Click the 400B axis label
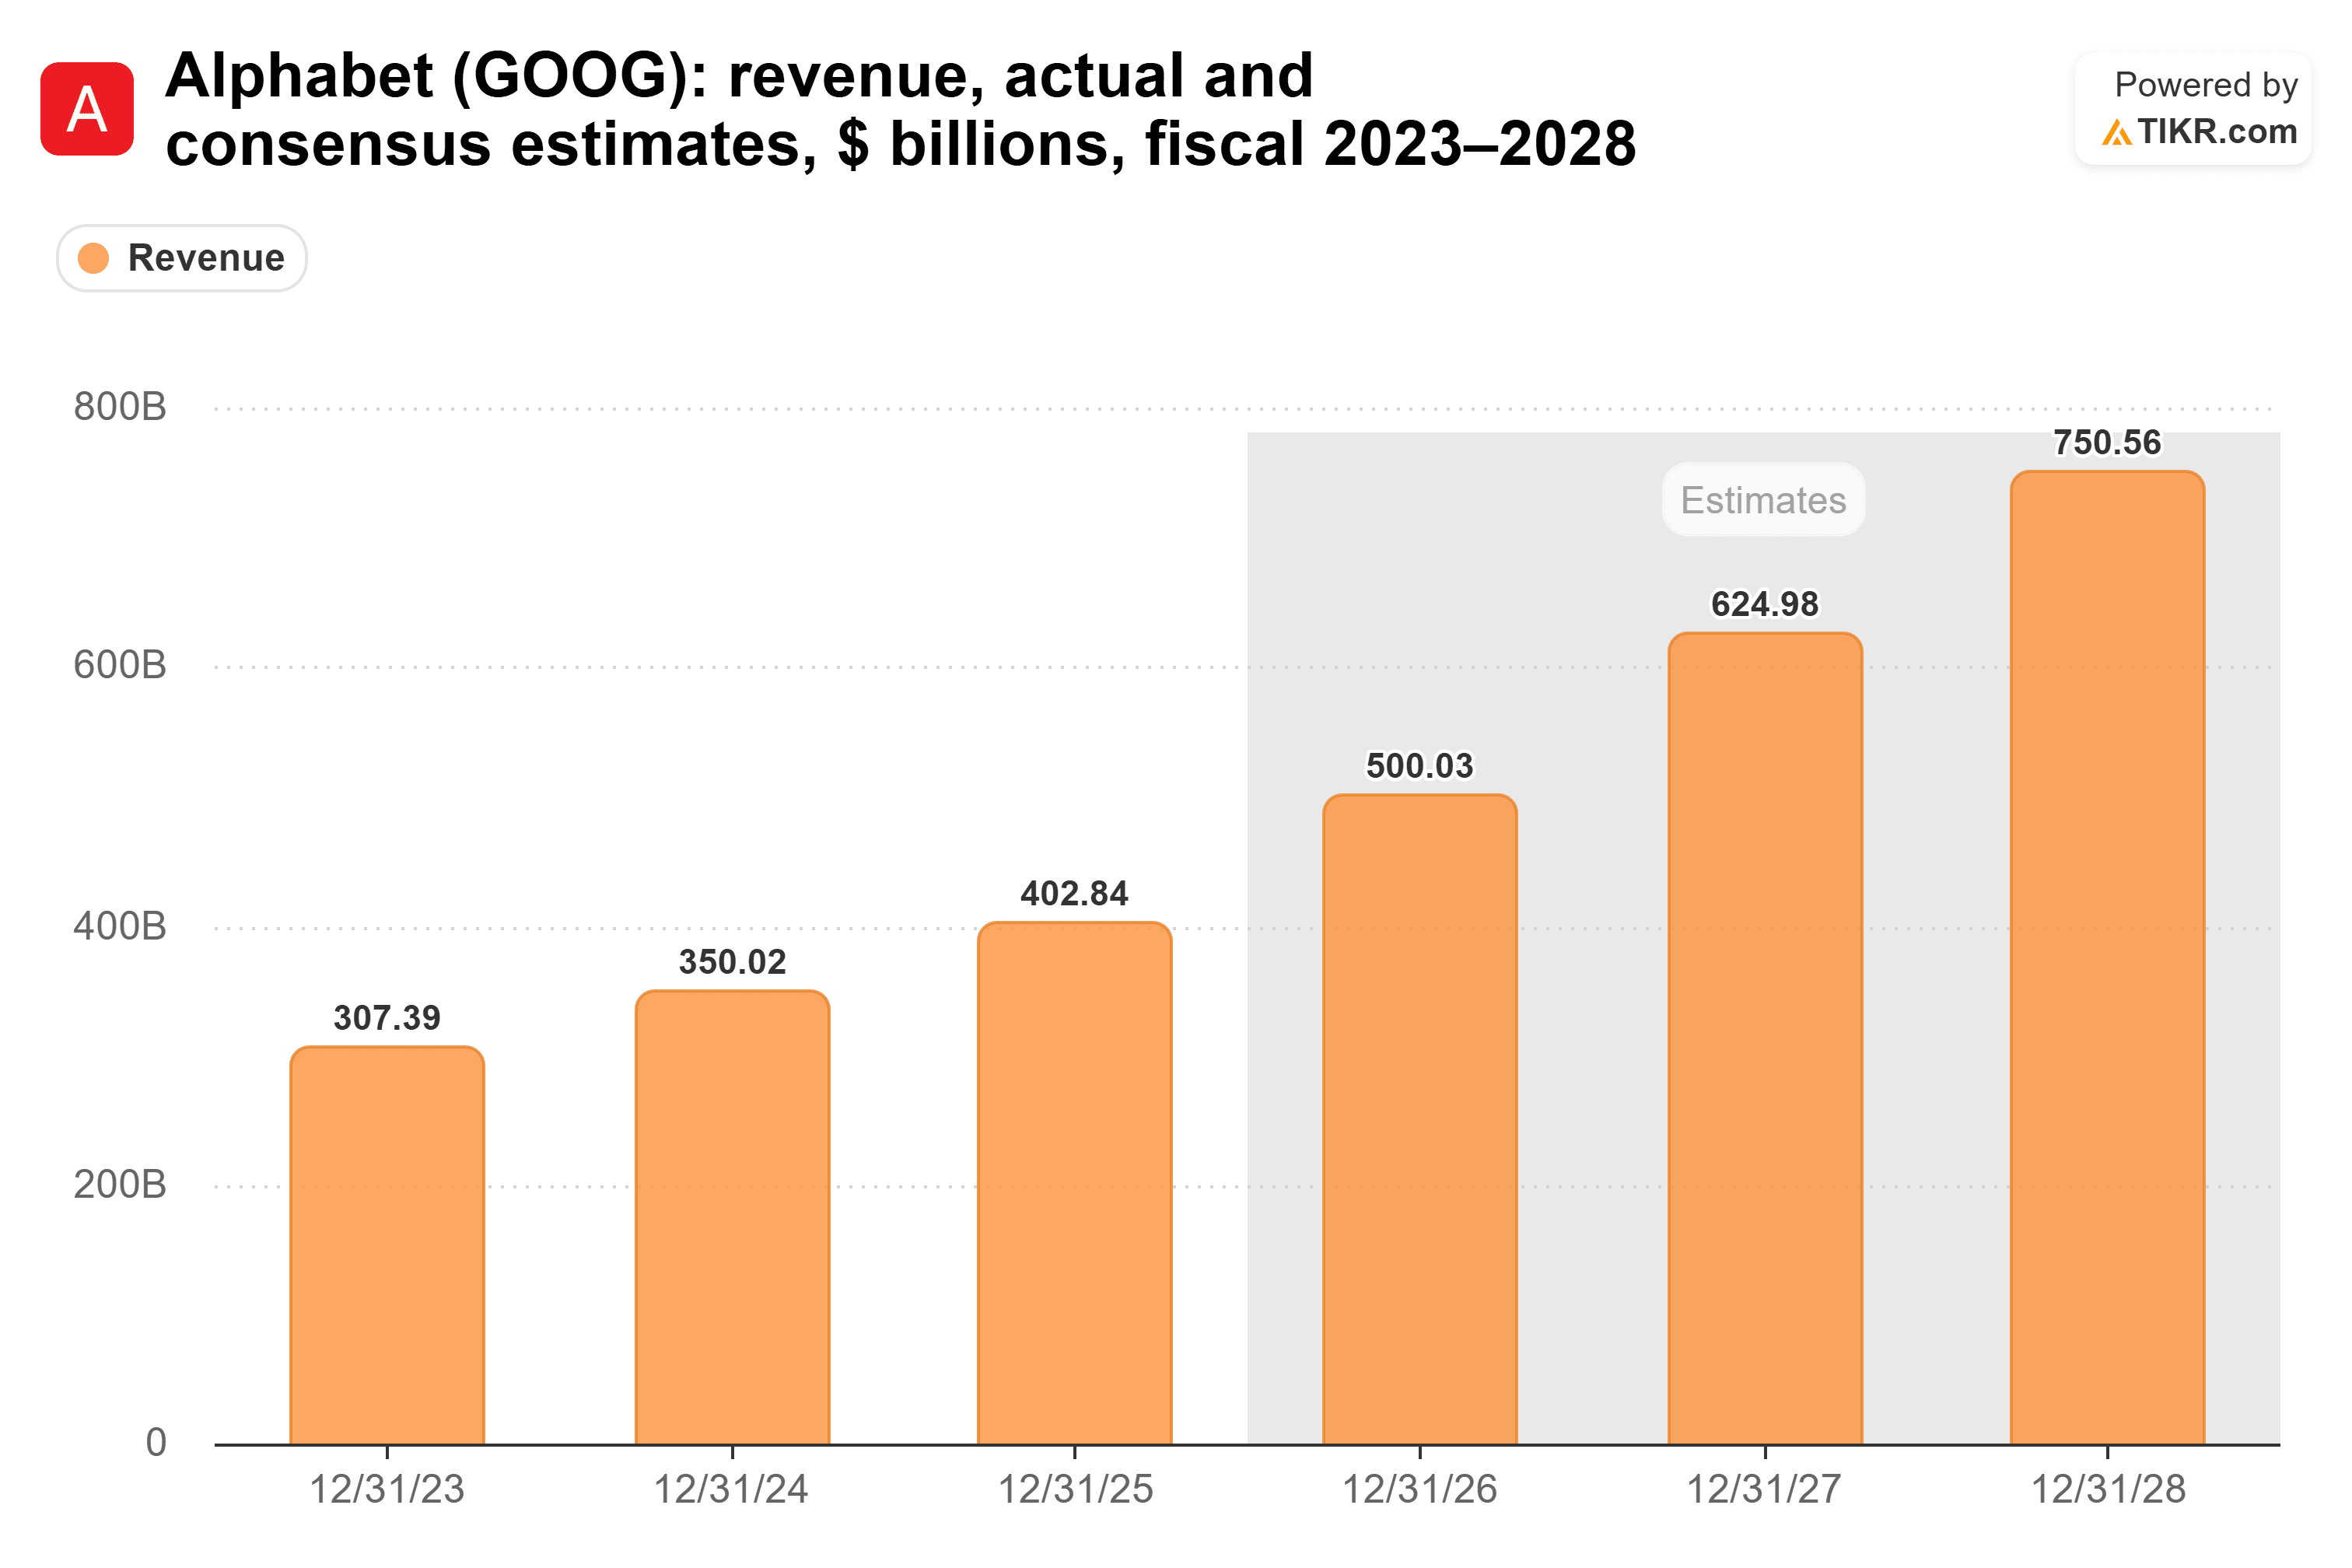Screen dimensions: 2352x1568 119,926
